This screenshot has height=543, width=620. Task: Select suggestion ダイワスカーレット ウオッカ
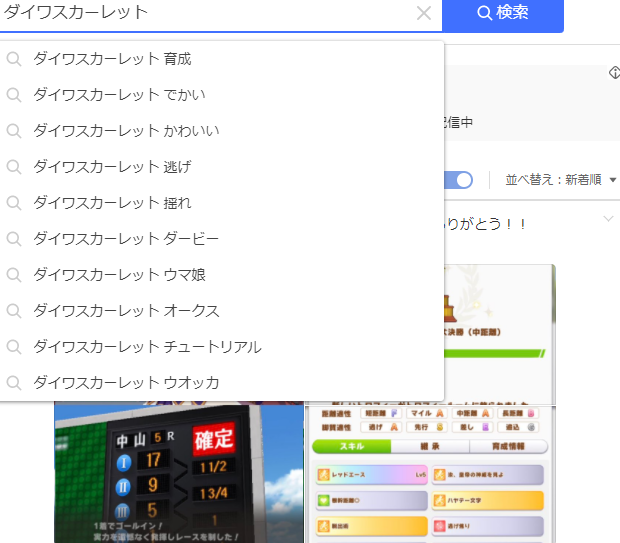[221, 383]
